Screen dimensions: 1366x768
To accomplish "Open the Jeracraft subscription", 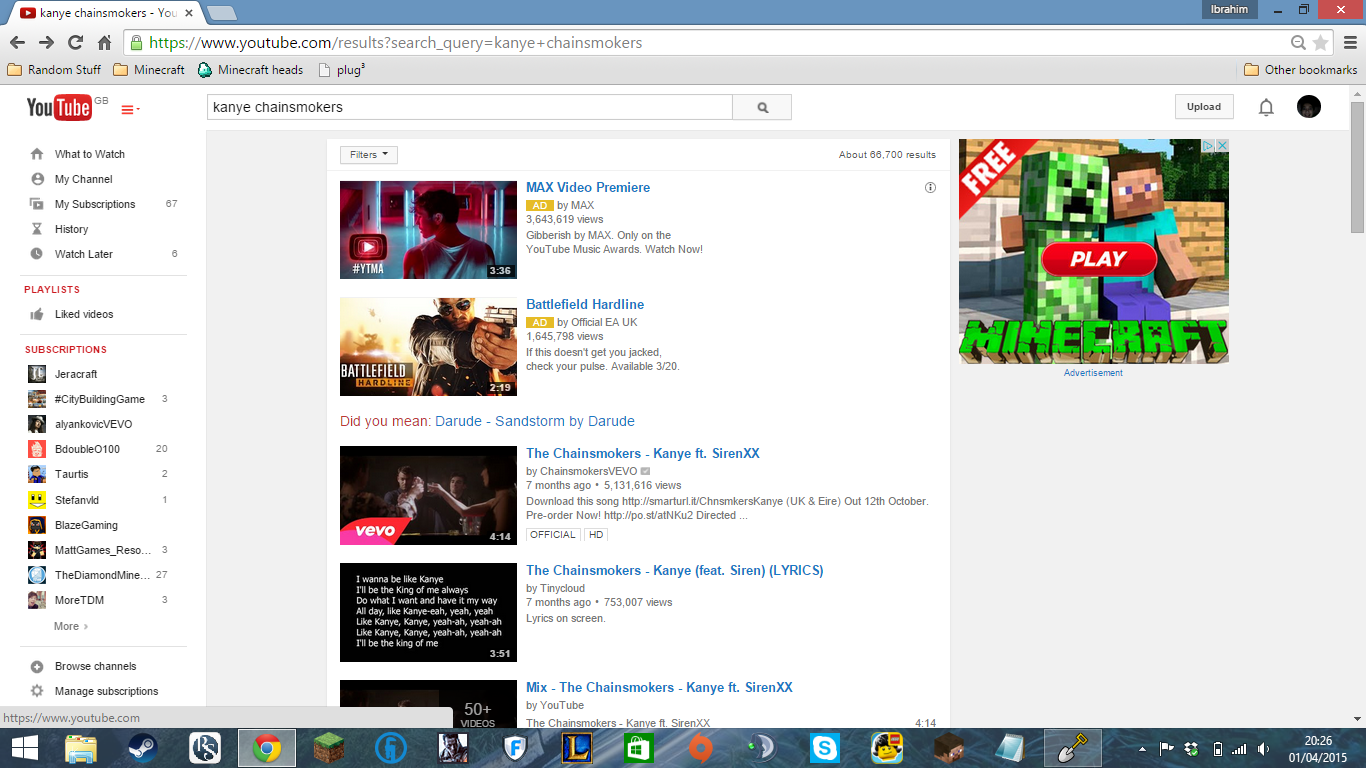I will point(76,374).
